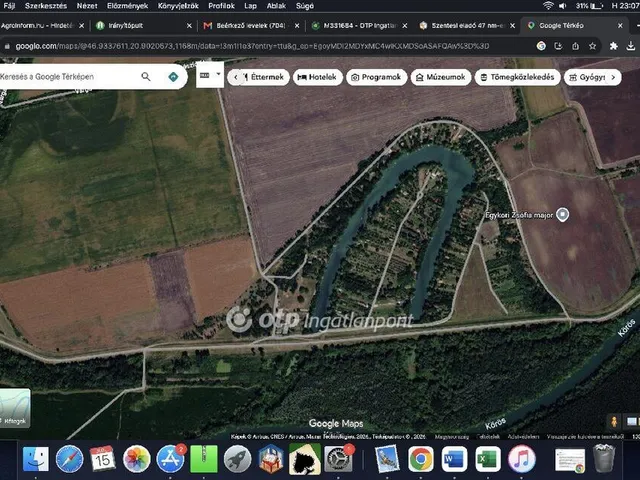This screenshot has width=640, height=480.
Task: Click the search magnifier in Google Maps
Action: tap(146, 76)
